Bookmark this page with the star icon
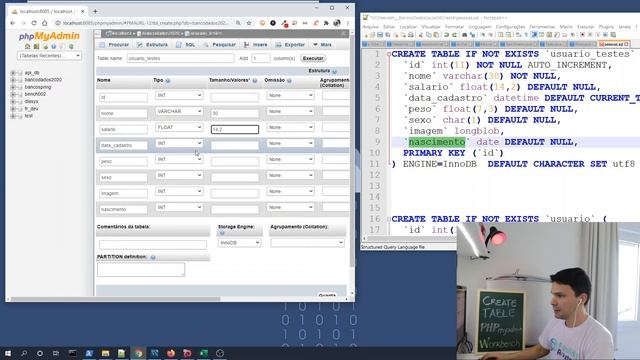The width and height of the screenshot is (640, 360). (249, 23)
